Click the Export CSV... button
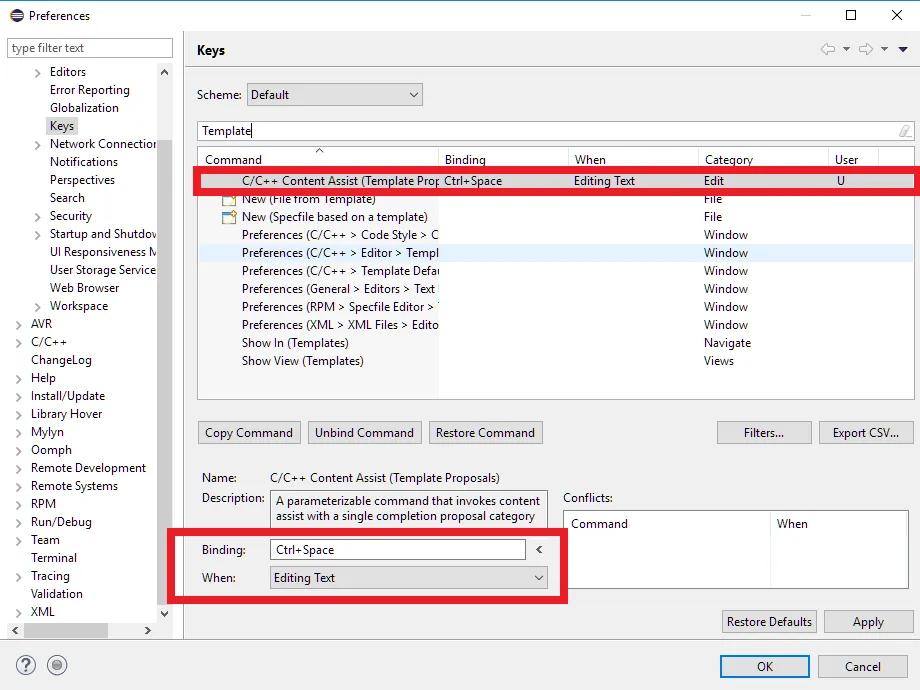 [x=865, y=433]
